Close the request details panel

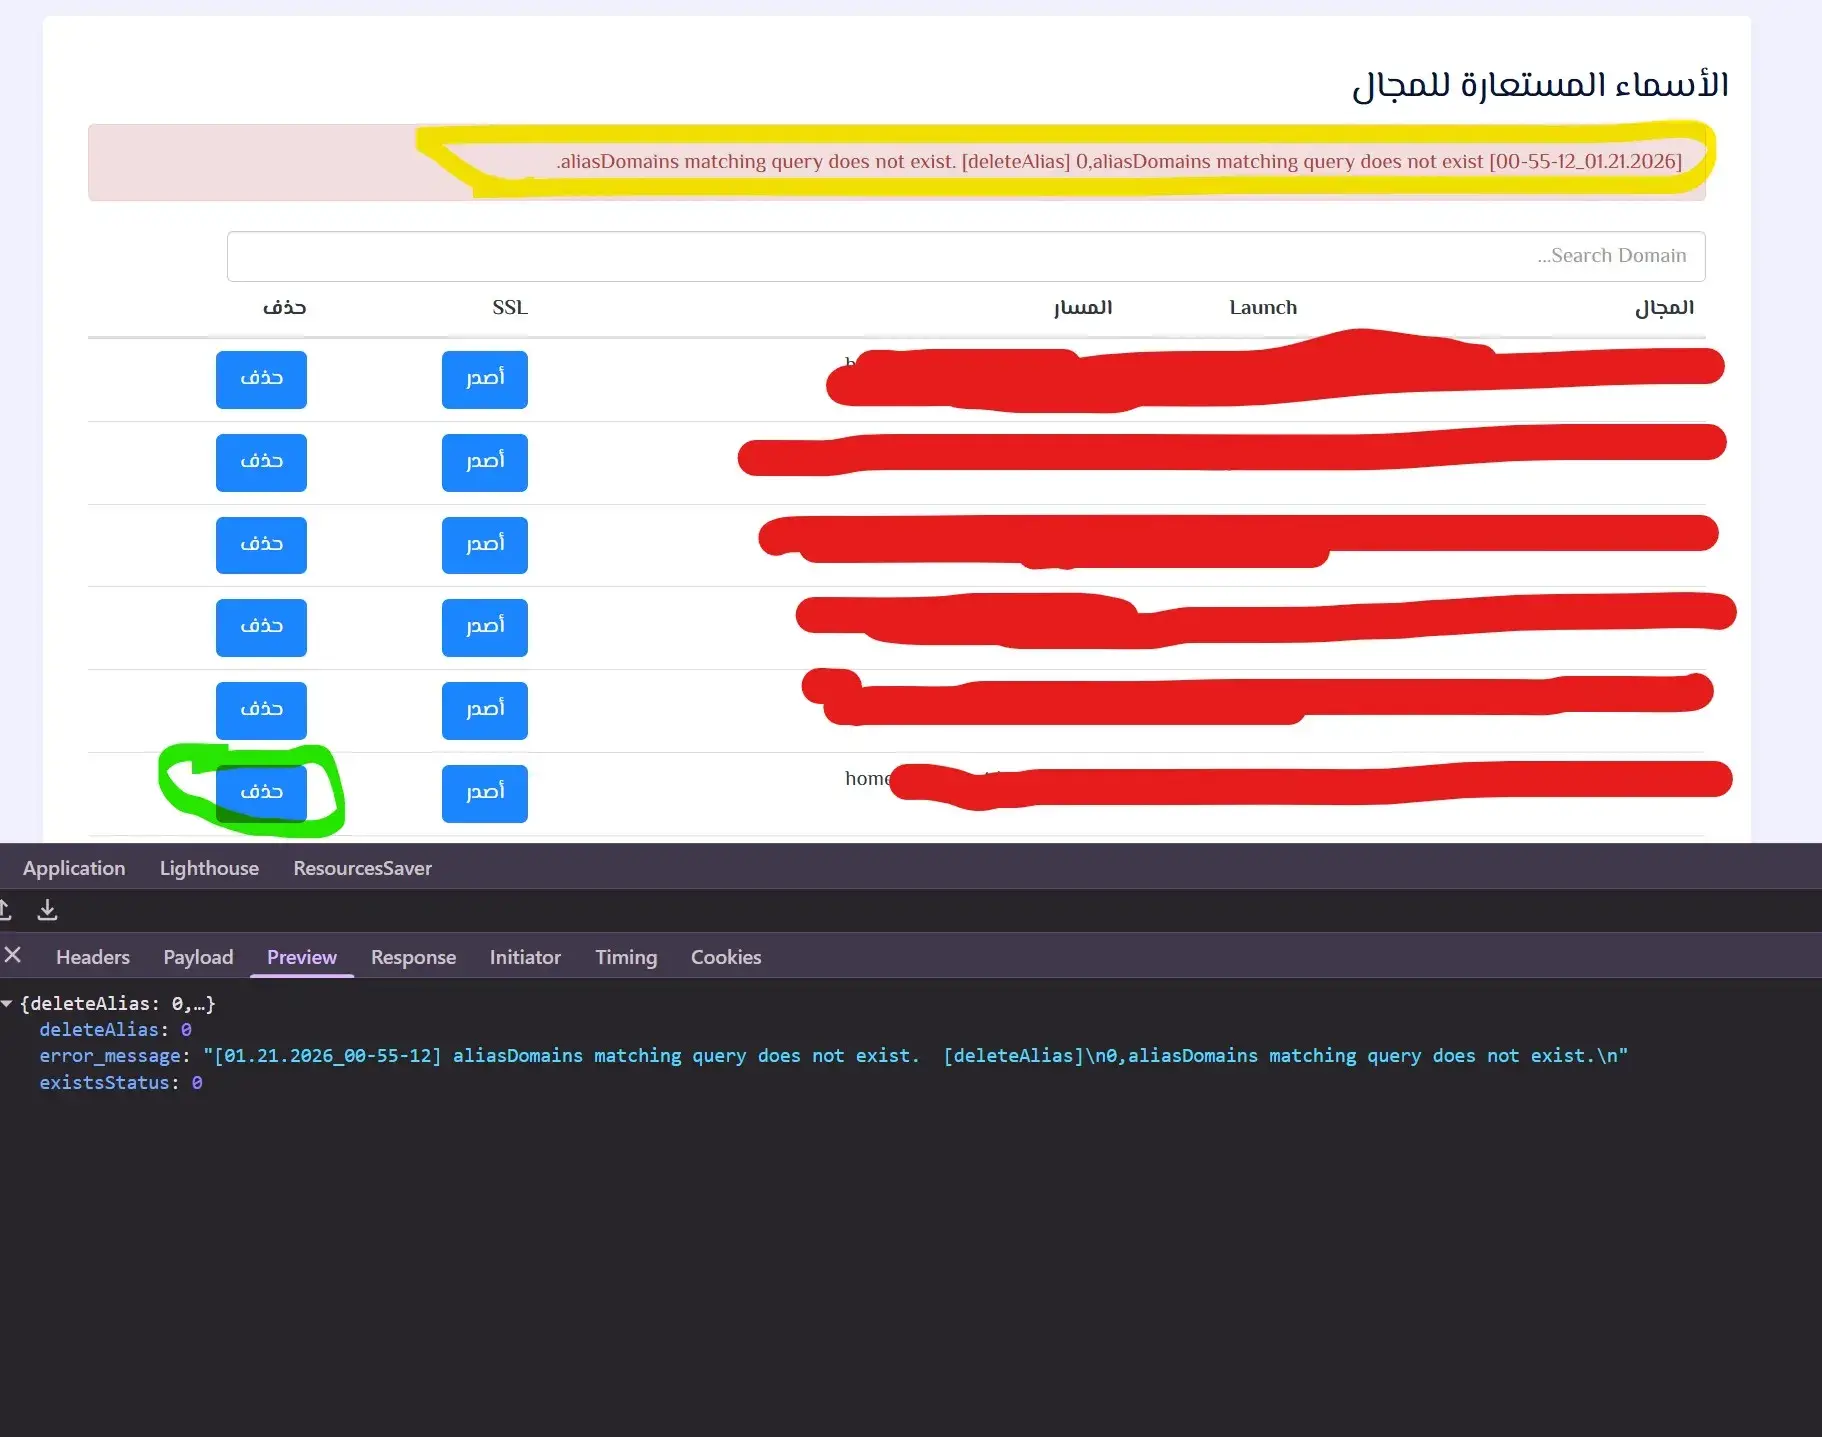tap(13, 956)
